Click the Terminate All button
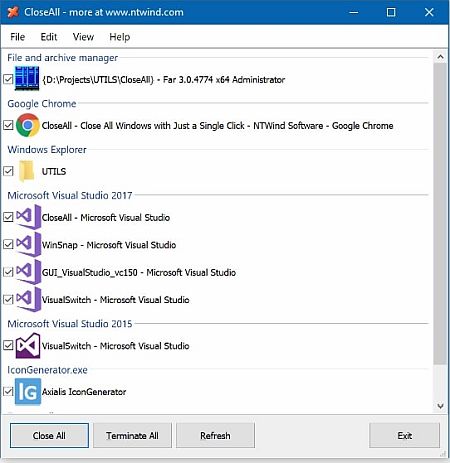This screenshot has height=463, width=450. 132,436
